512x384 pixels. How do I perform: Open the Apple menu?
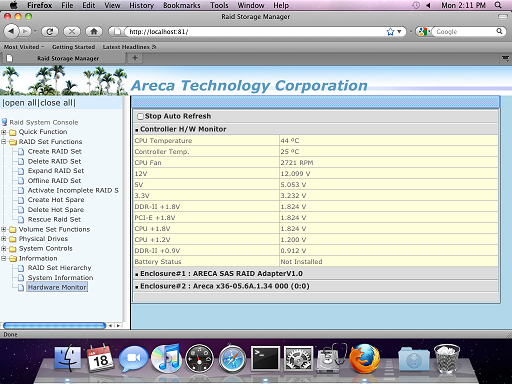pyautogui.click(x=14, y=5)
